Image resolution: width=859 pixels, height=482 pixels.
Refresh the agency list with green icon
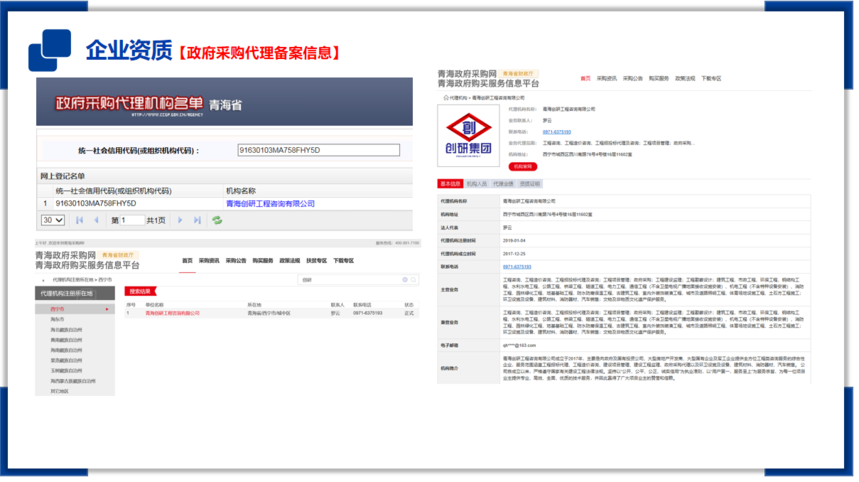(217, 220)
